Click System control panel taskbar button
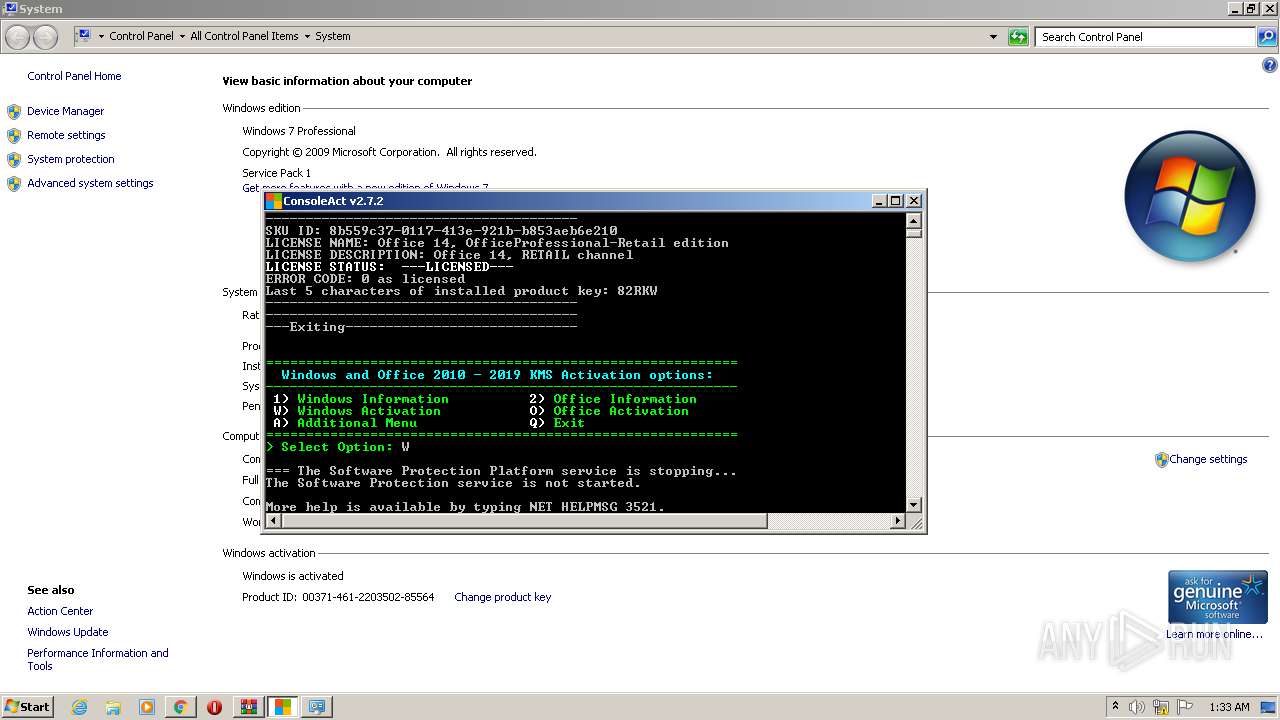The height and width of the screenshot is (720, 1280). point(317,707)
